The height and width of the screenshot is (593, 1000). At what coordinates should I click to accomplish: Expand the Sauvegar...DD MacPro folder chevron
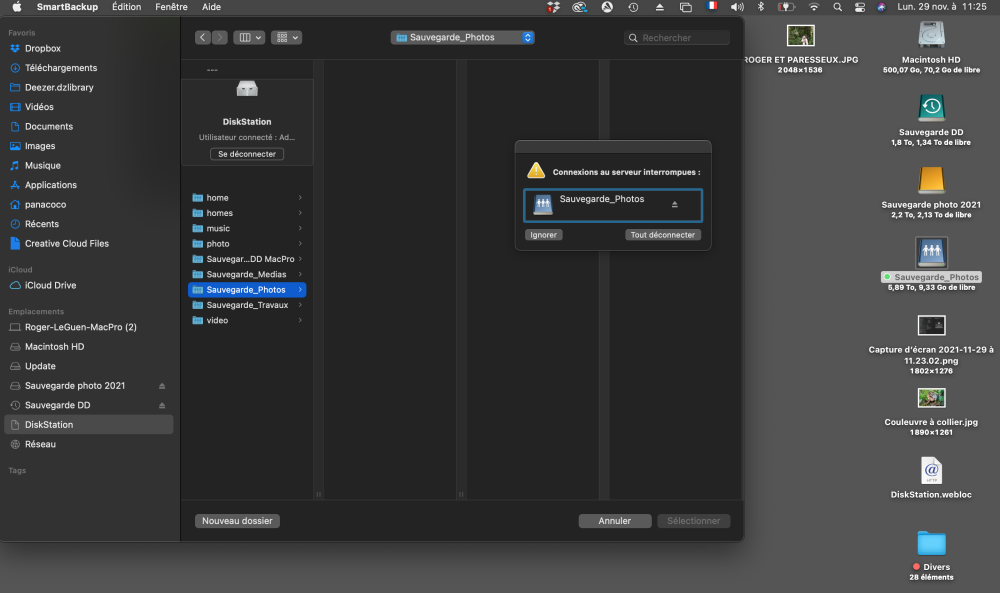(300, 259)
